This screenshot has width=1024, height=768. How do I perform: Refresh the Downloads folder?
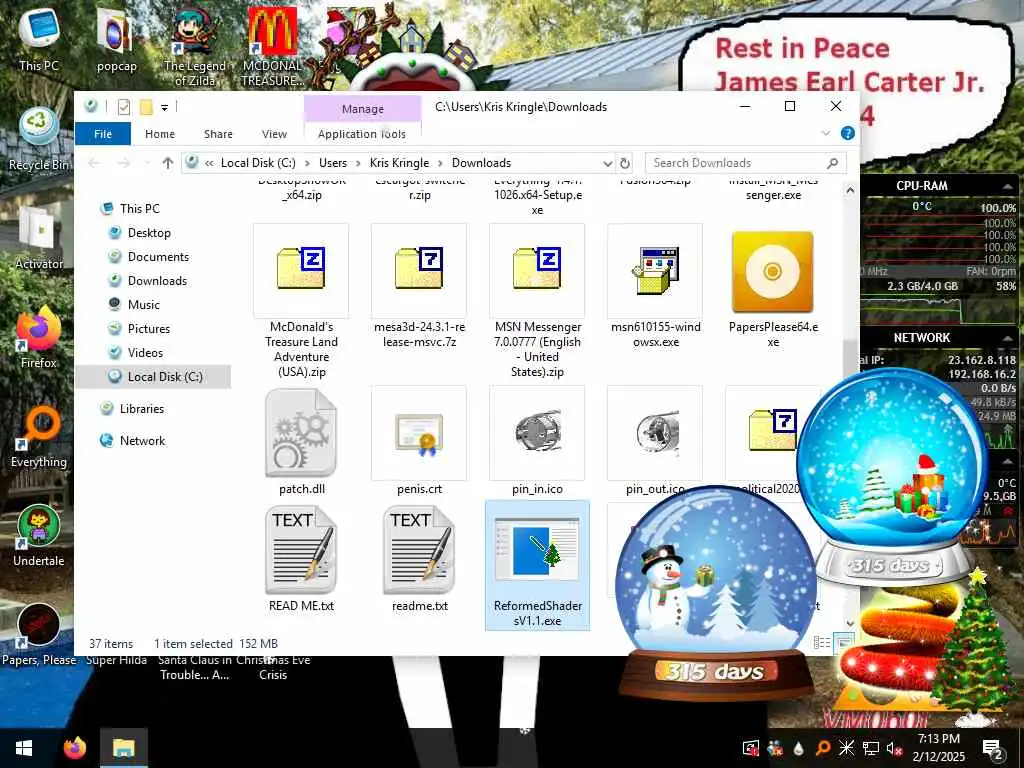(x=625, y=163)
